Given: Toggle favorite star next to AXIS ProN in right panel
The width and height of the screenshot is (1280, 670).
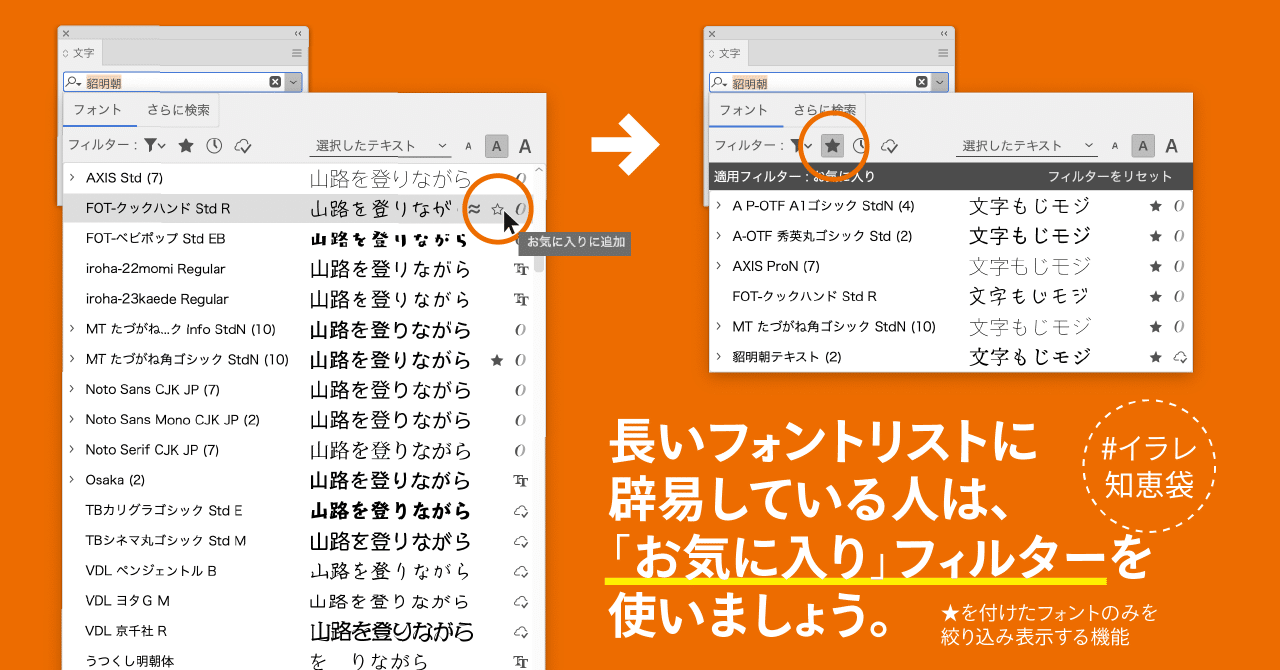Looking at the screenshot, I should (1155, 266).
